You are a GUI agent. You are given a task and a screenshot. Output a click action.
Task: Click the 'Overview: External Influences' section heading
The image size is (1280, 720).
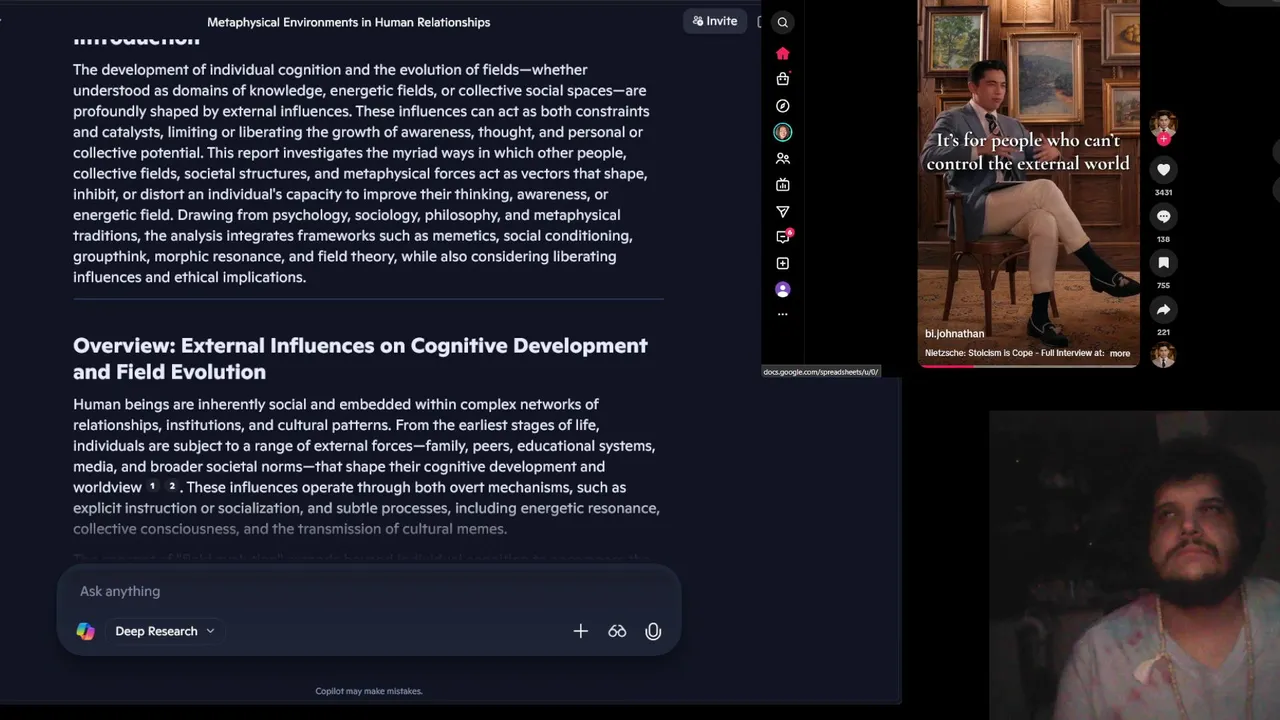(x=360, y=358)
